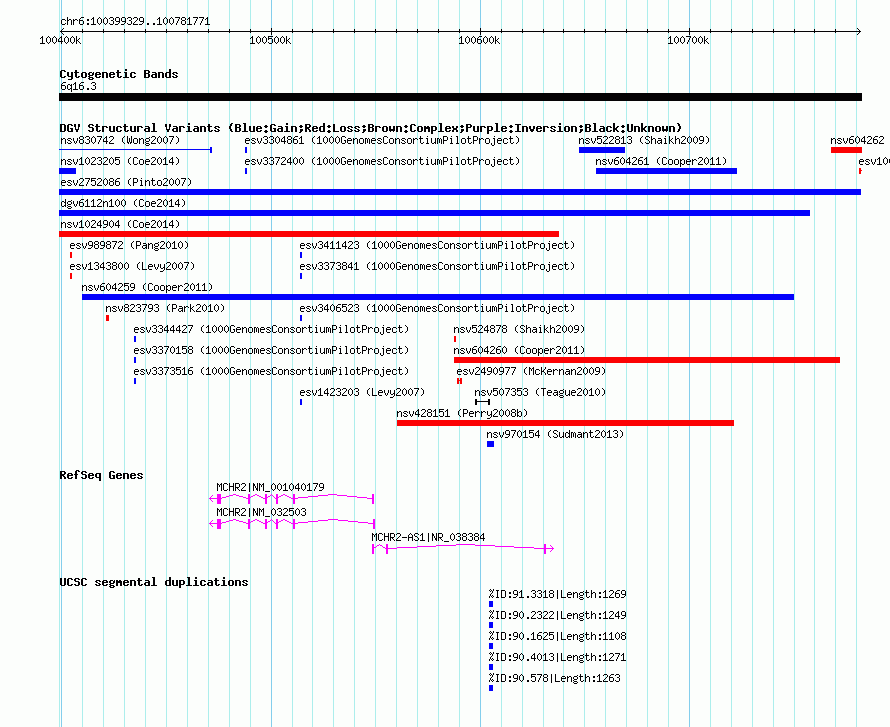Open esv3372400 variant label

pos(382,161)
